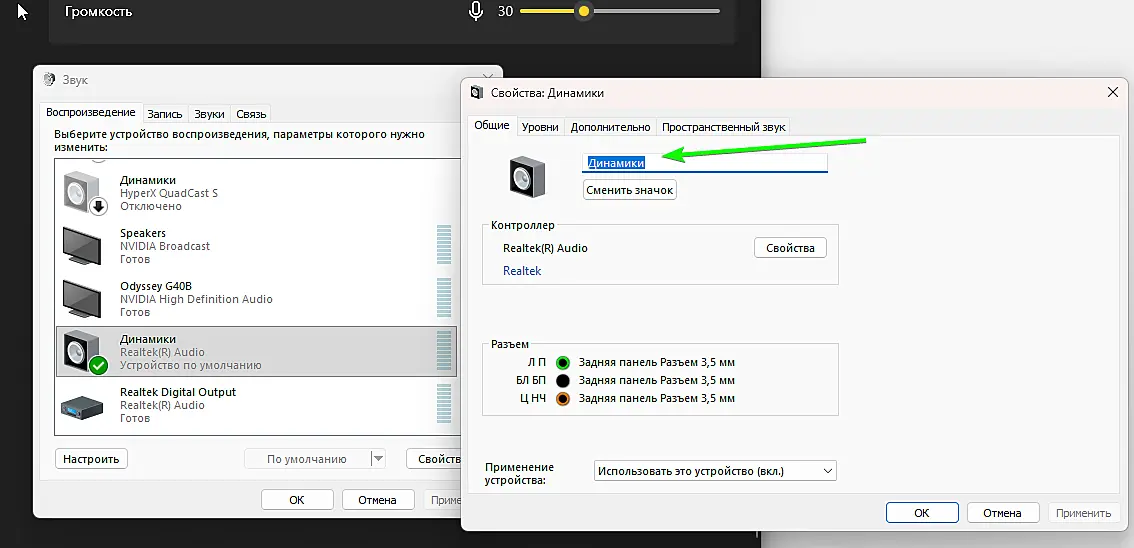The width and height of the screenshot is (1134, 548).
Task: Click the Сменить значок button
Action: coord(630,190)
